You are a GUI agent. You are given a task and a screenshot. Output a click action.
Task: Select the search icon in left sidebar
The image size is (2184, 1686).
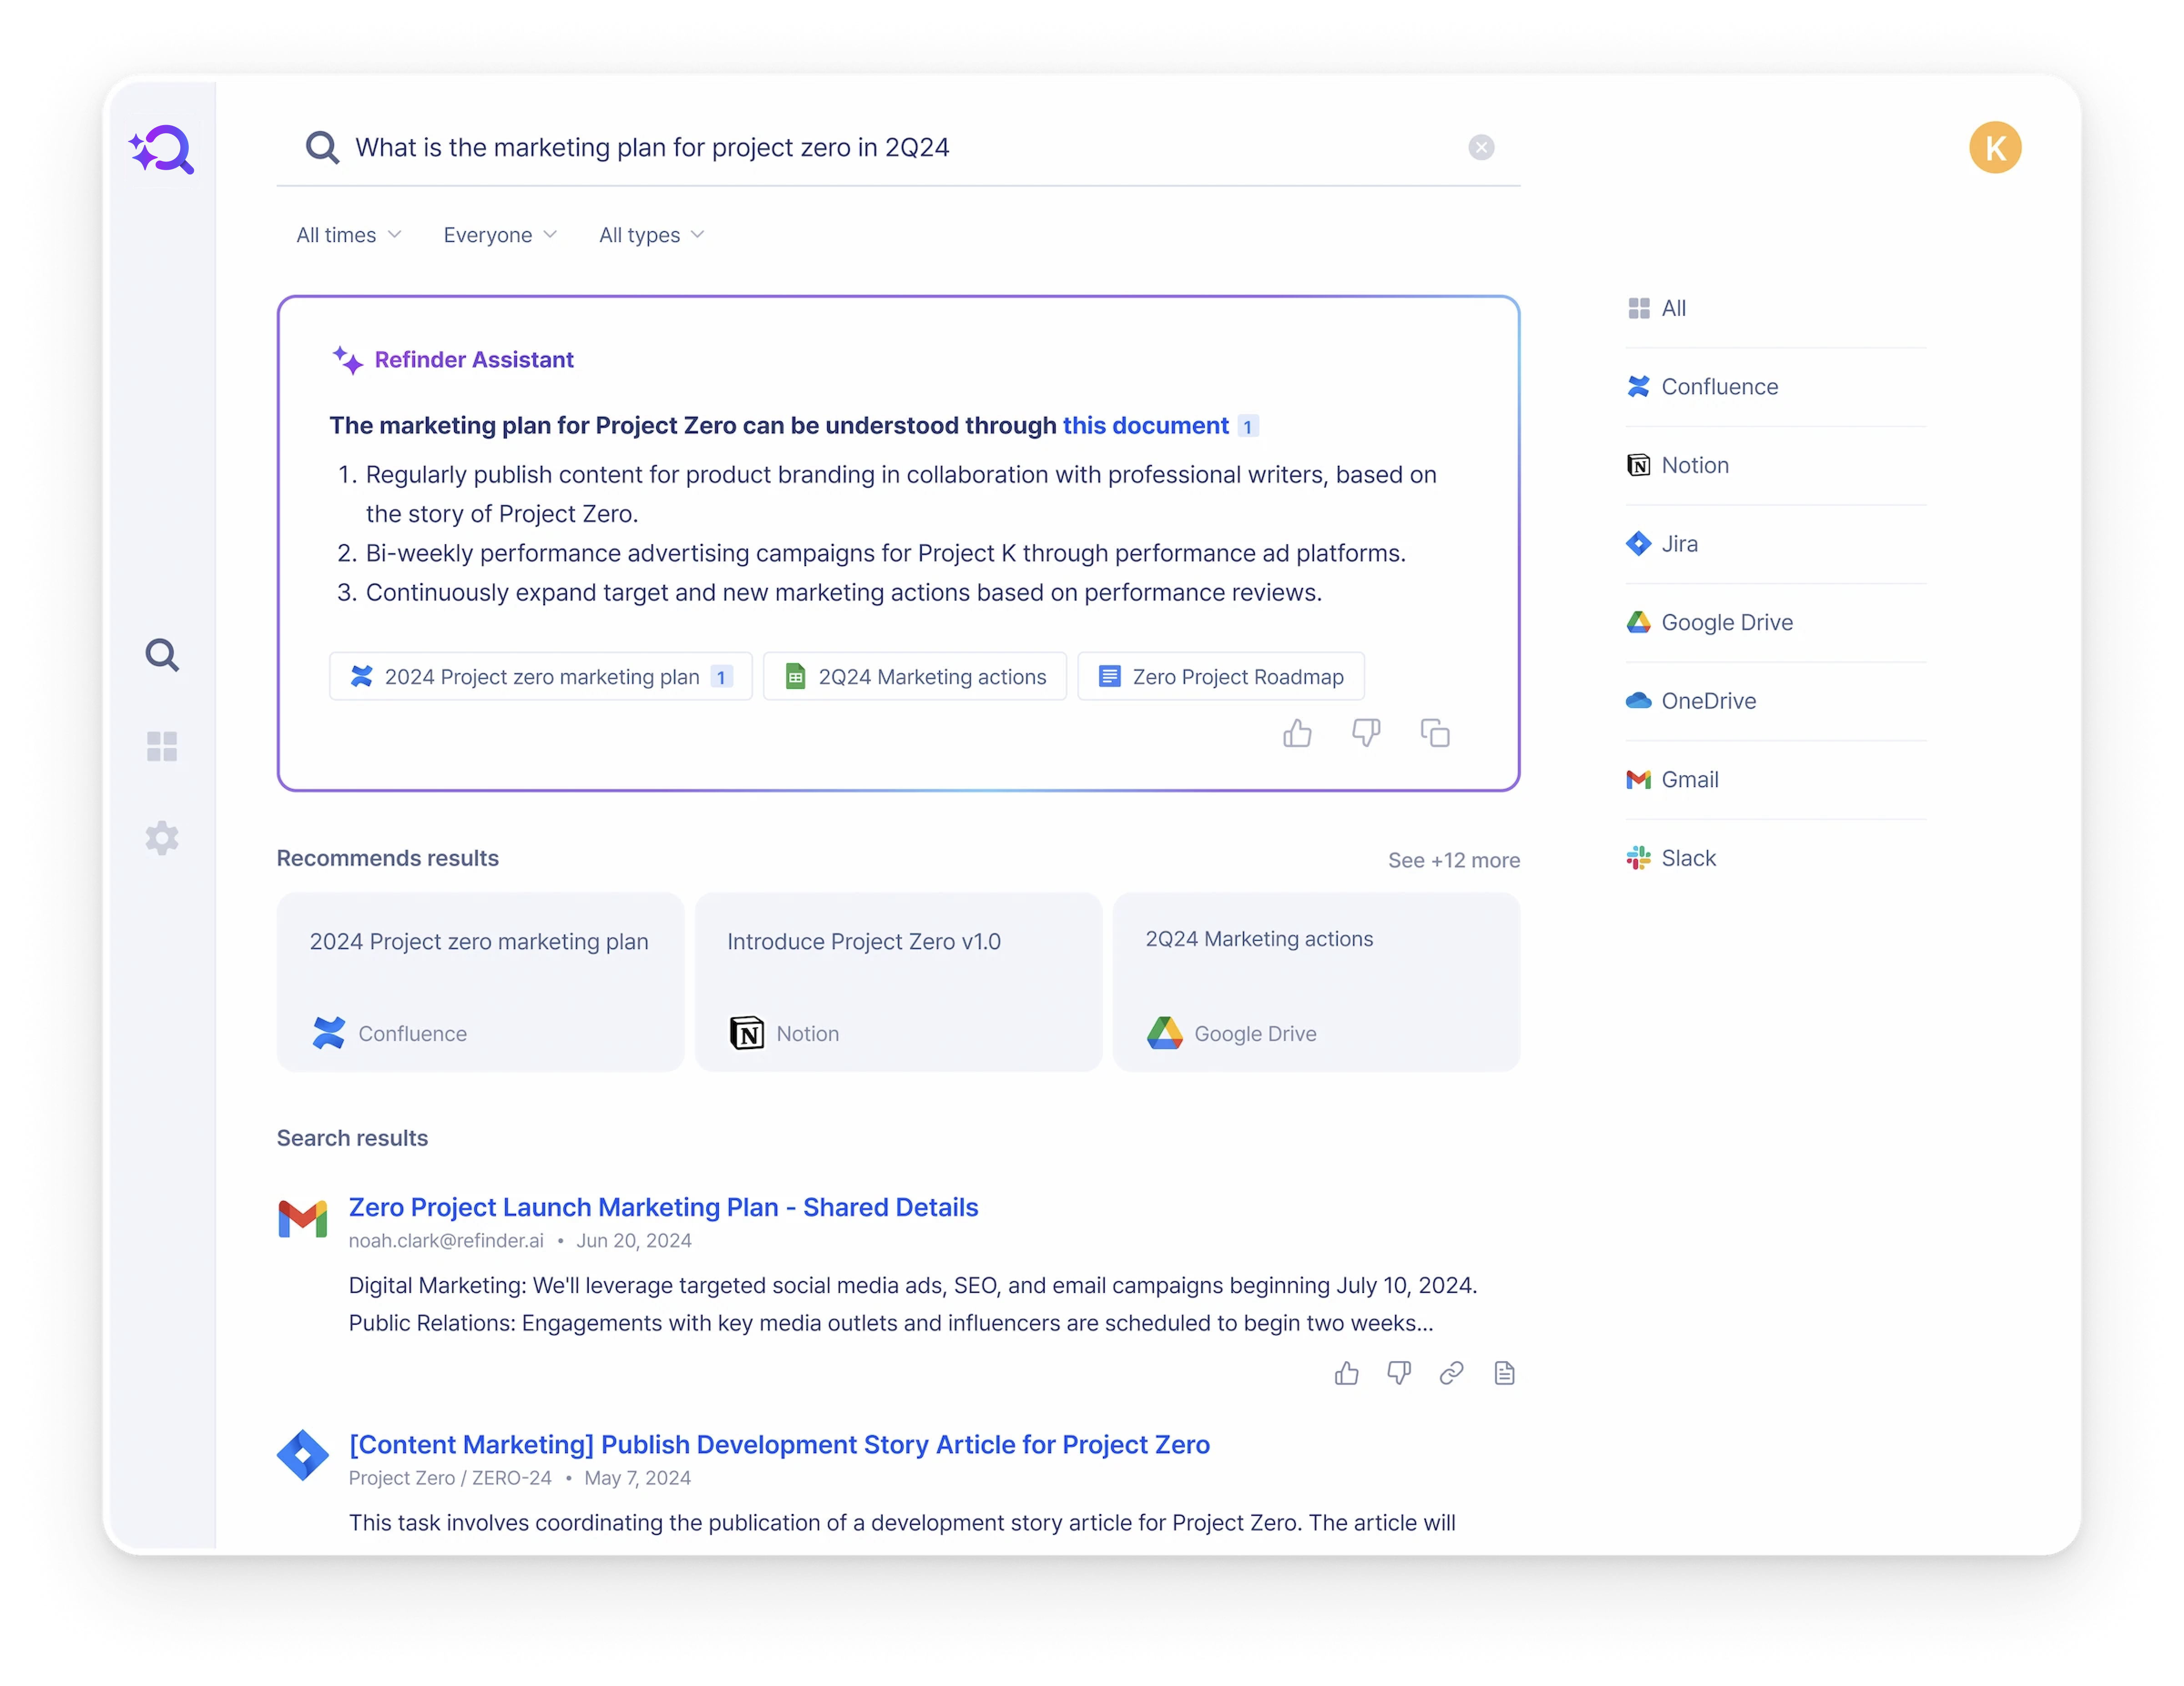pos(162,654)
